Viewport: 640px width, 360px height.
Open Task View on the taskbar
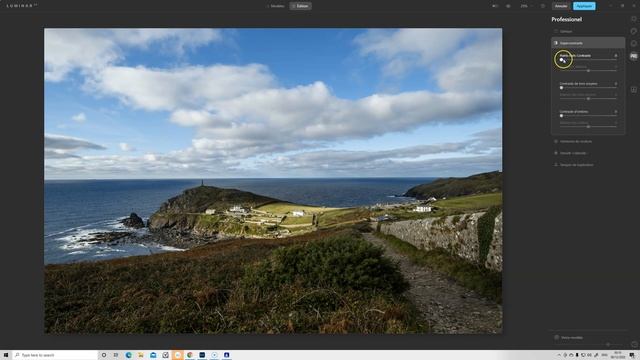116,355
